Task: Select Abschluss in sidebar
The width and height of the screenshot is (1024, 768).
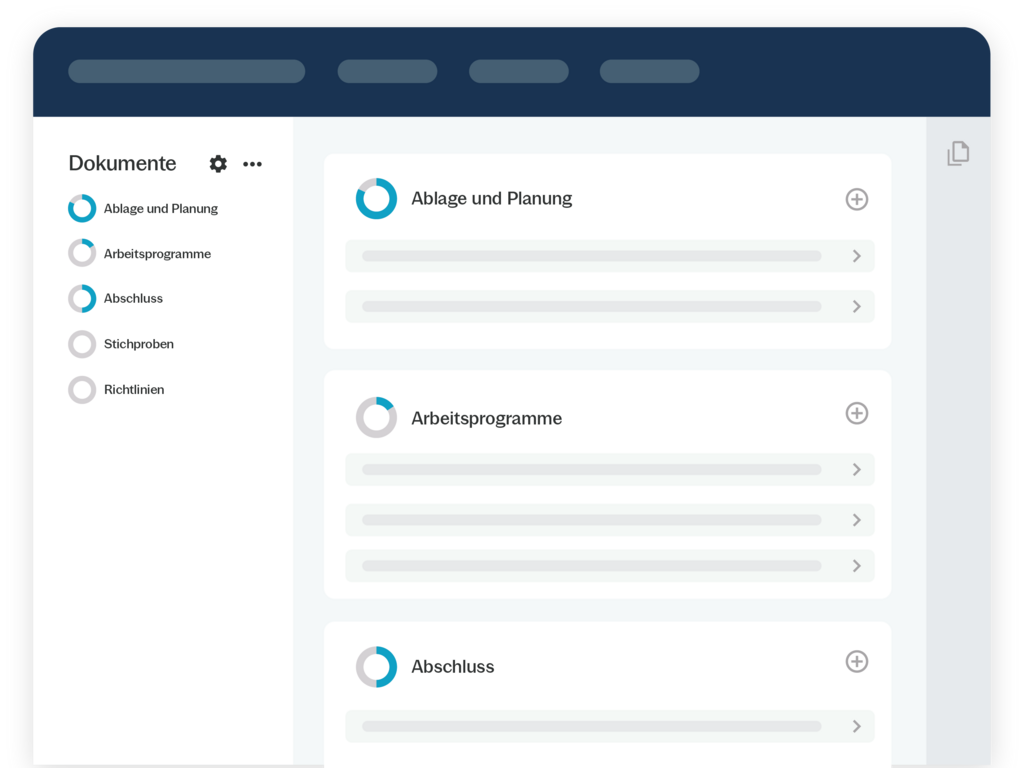Action: click(133, 298)
